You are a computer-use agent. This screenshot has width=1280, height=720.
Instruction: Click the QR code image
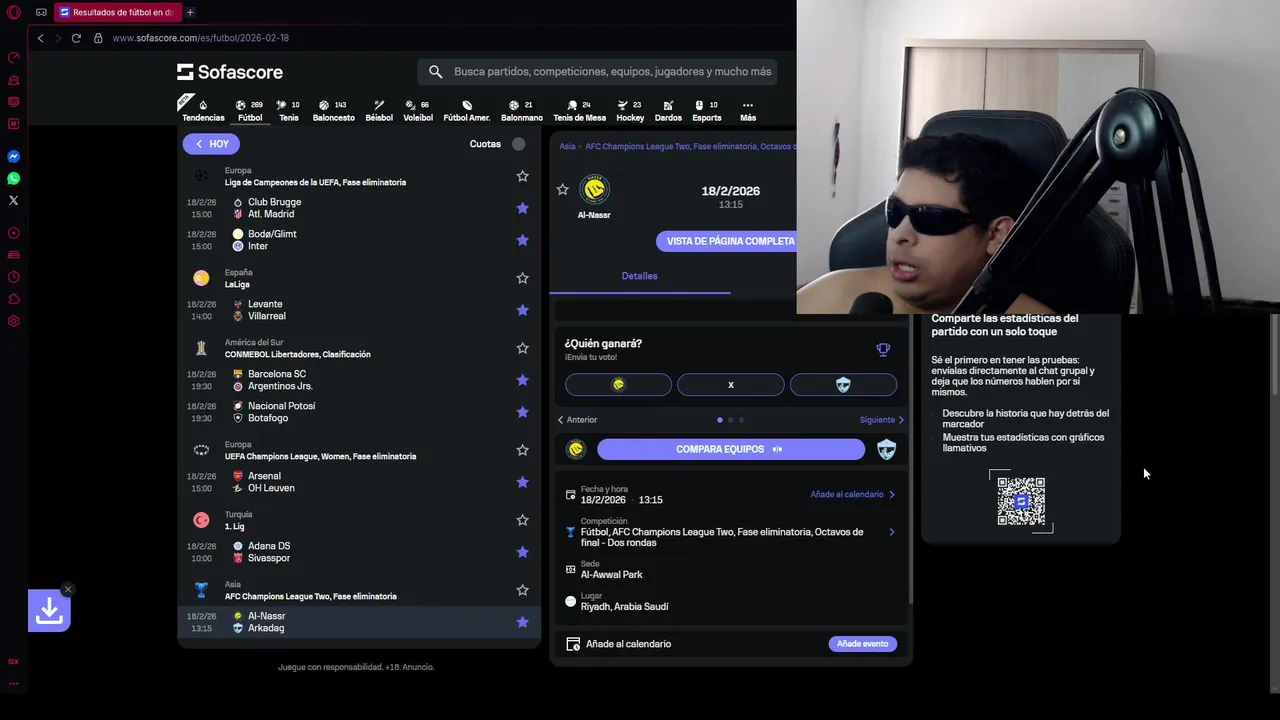[1021, 501]
